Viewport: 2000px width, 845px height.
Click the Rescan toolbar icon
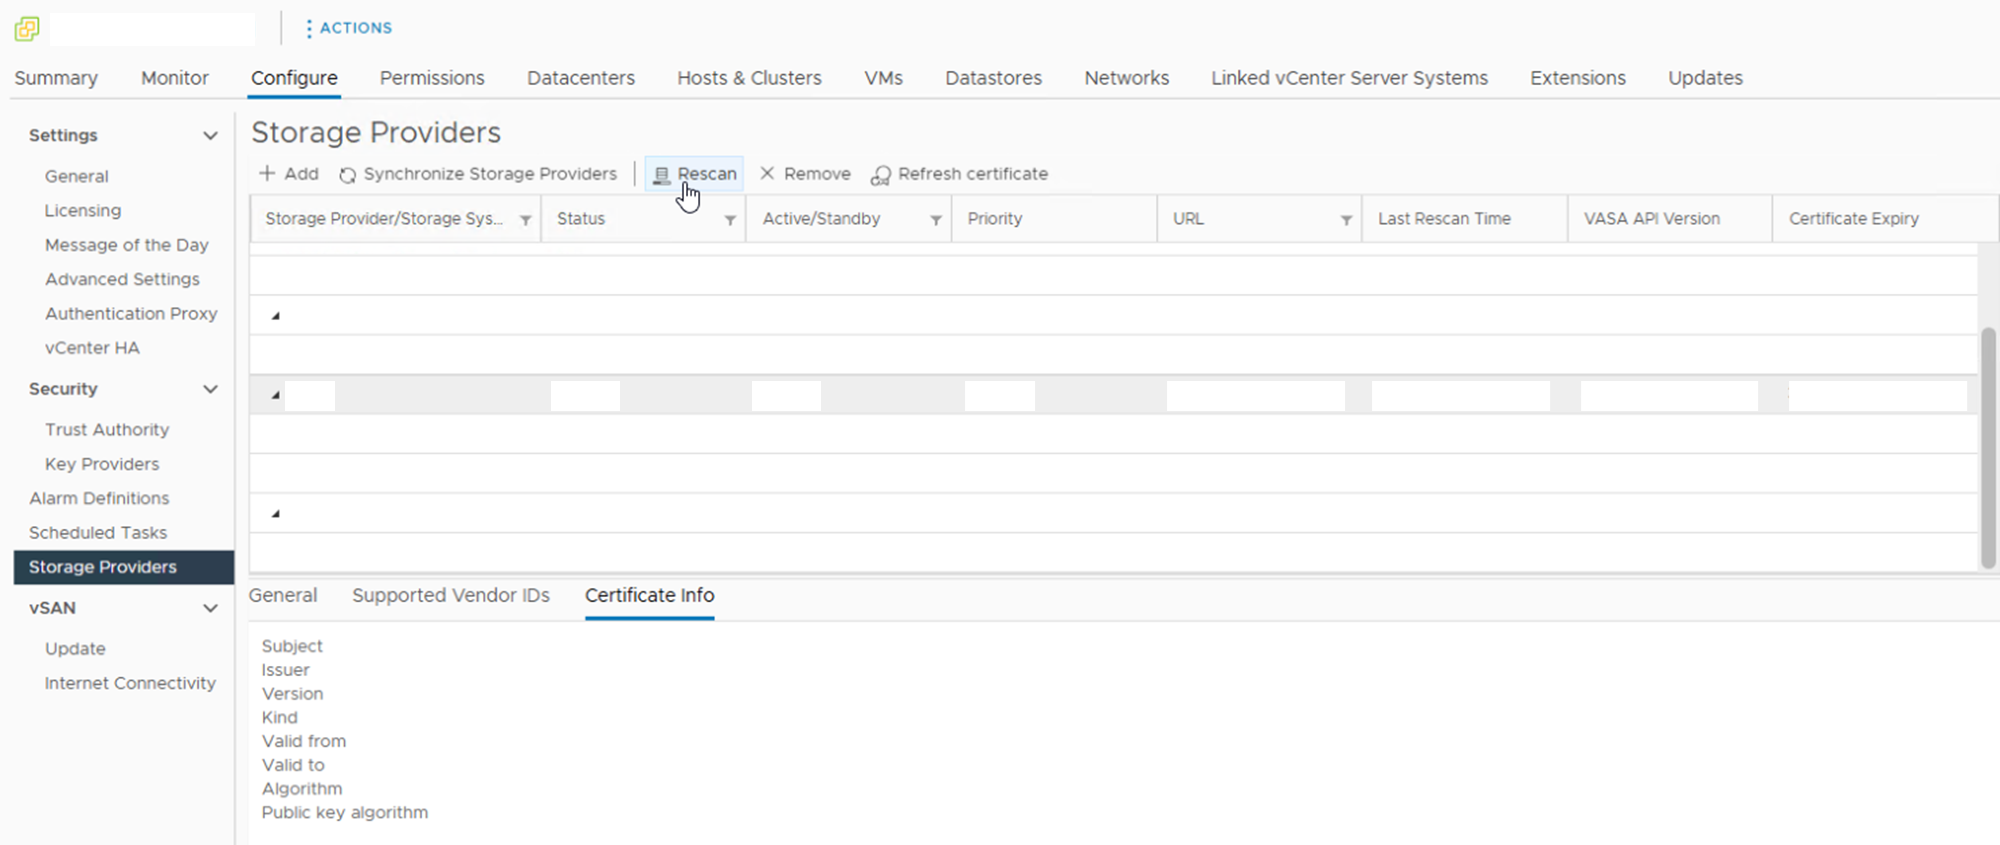pos(661,175)
